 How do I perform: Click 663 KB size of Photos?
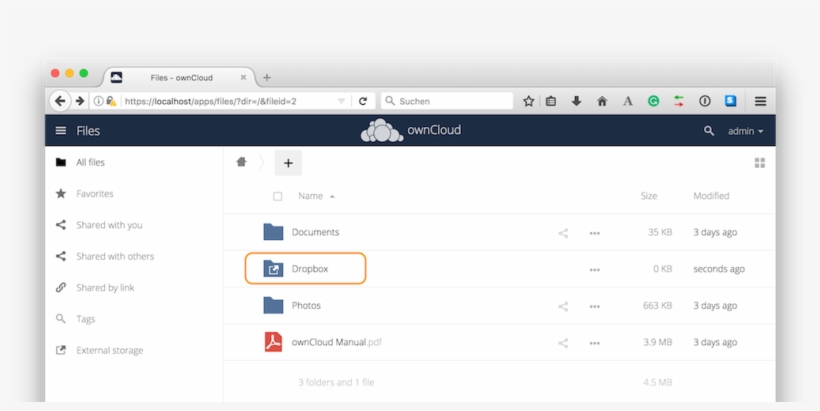657,305
